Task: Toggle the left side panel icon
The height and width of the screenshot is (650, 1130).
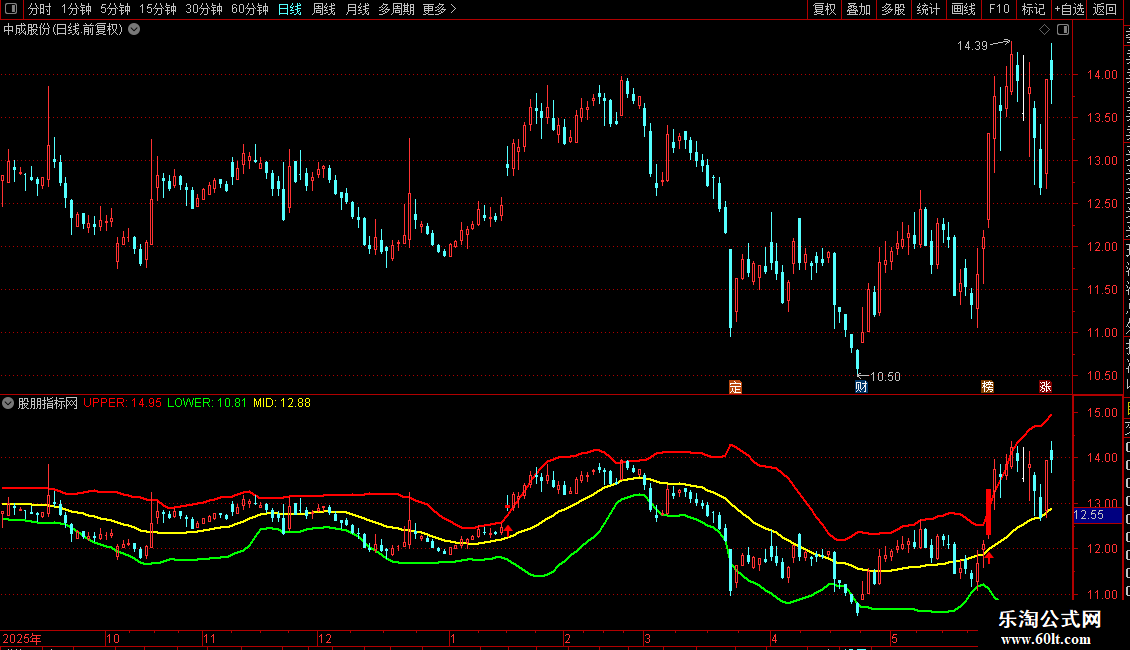Action: pyautogui.click(x=11, y=9)
